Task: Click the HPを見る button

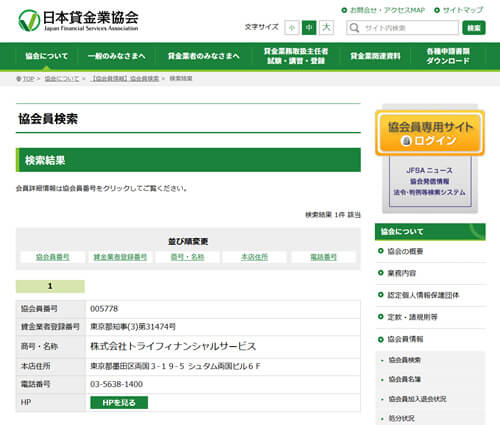Action: pyautogui.click(x=119, y=403)
